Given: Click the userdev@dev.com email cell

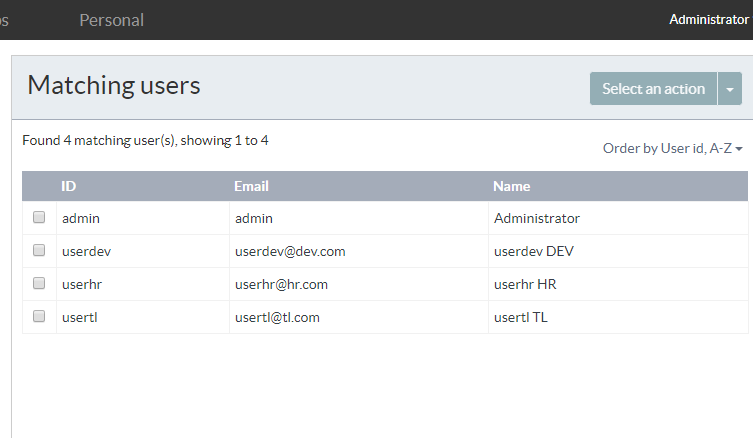Looking at the screenshot, I should 290,251.
